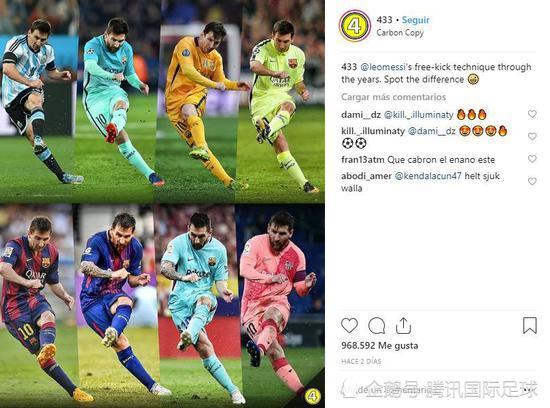Follow the account with Seguir
Image resolution: width=550 pixels, height=408 pixels.
coord(415,20)
